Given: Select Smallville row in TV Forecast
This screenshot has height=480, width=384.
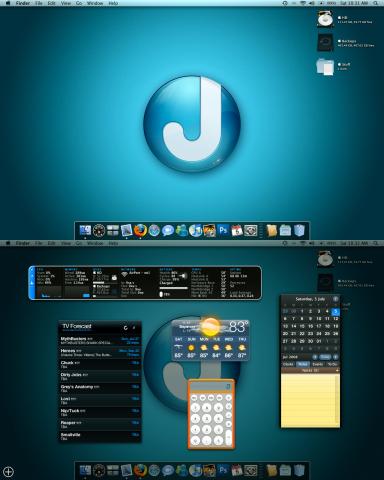Looking at the screenshot, I should click(100, 436).
